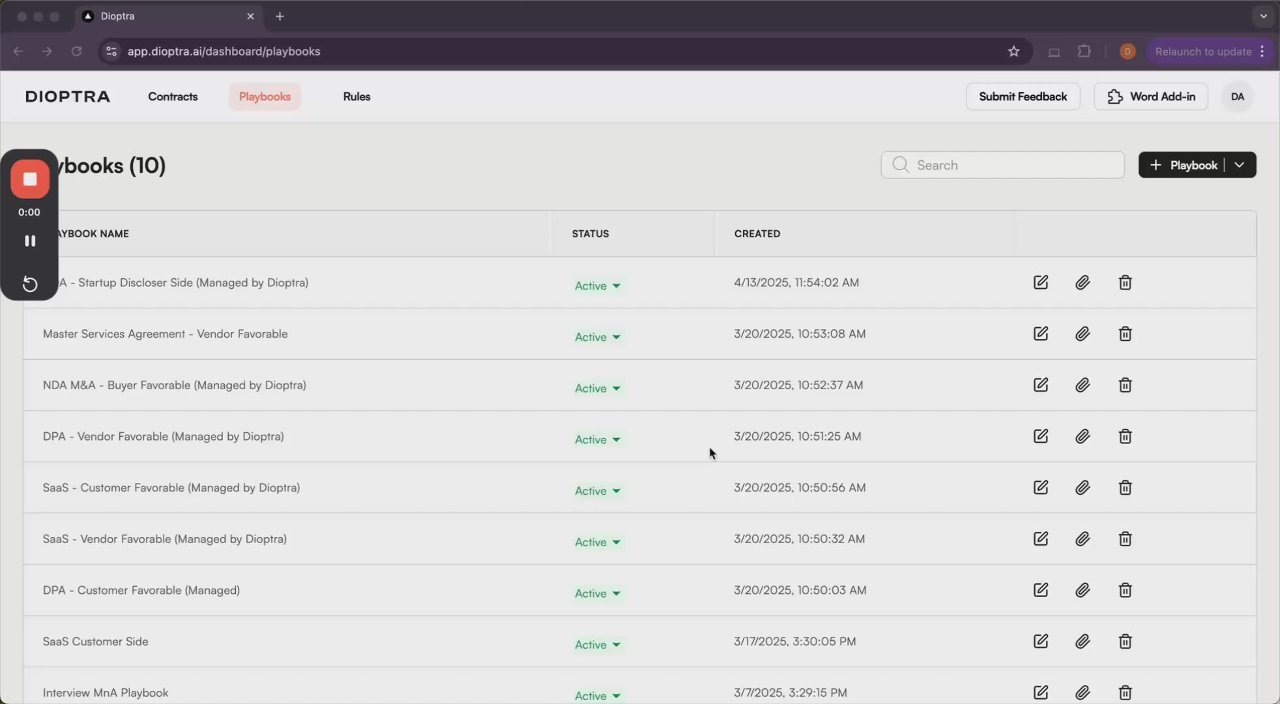Expand the chevron beside the + Playbook button

coord(1240,165)
